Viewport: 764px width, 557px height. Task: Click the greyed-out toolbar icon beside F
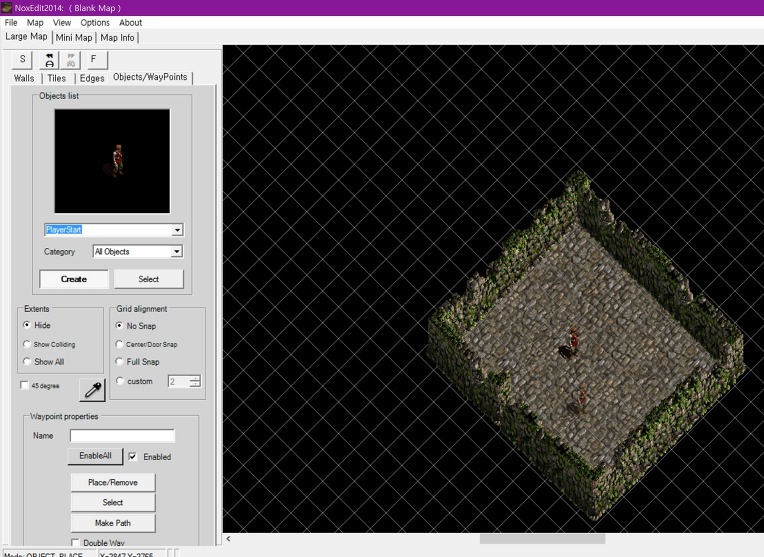click(70, 60)
